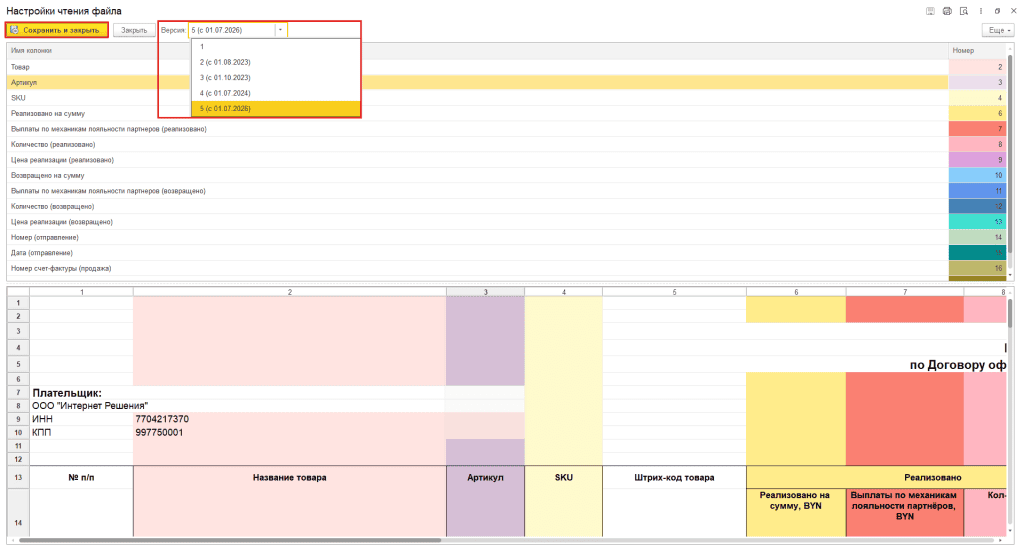
Task: Choose version 2 (с 01.08.2023) in list
Action: 276,62
